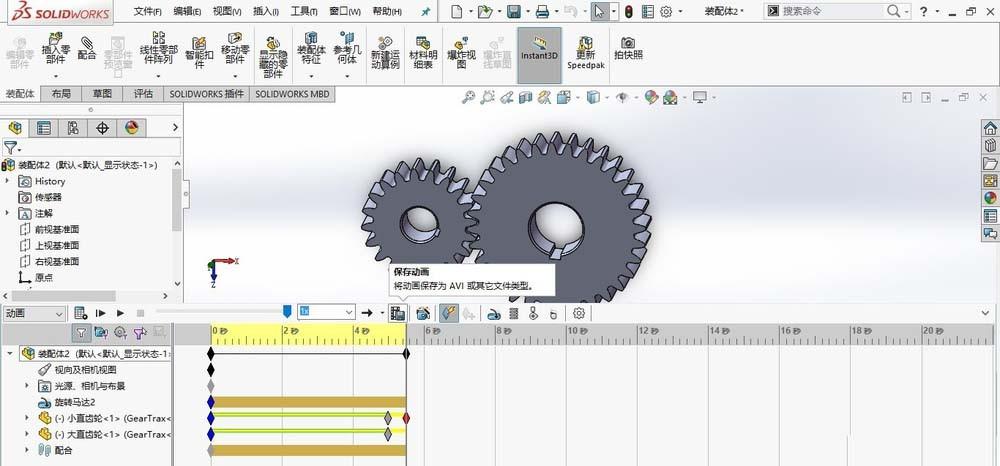Click the Calculate motion study icon
The image size is (1000, 466).
(x=80, y=313)
